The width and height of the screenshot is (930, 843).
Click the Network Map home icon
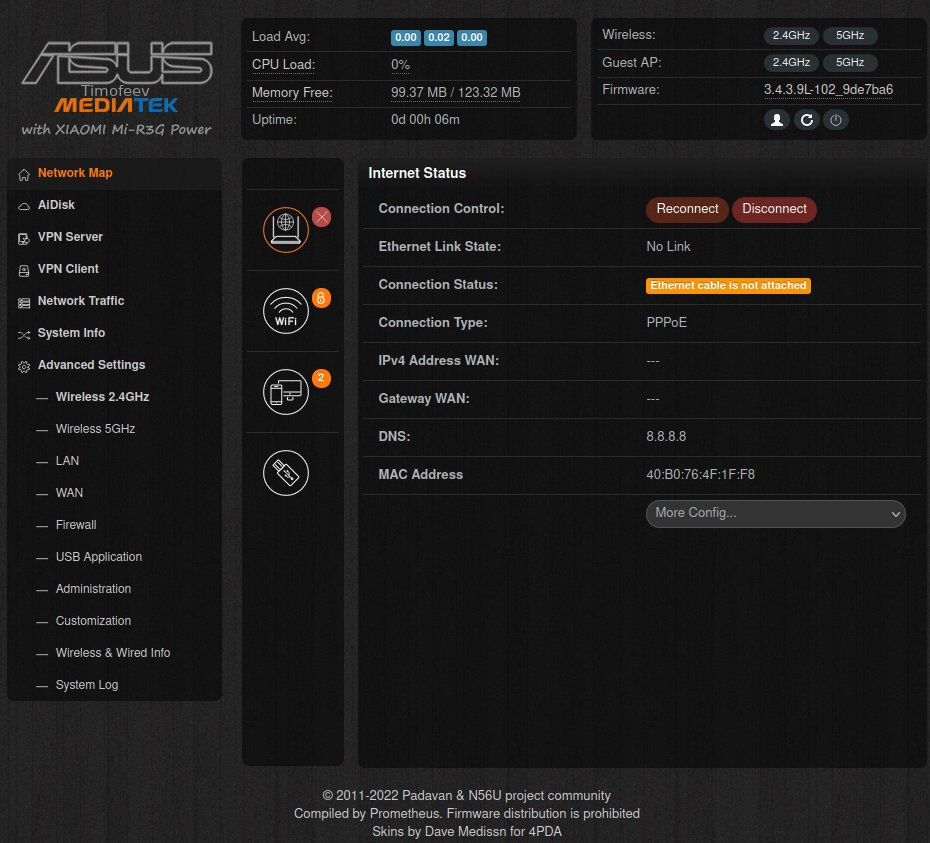(x=24, y=174)
